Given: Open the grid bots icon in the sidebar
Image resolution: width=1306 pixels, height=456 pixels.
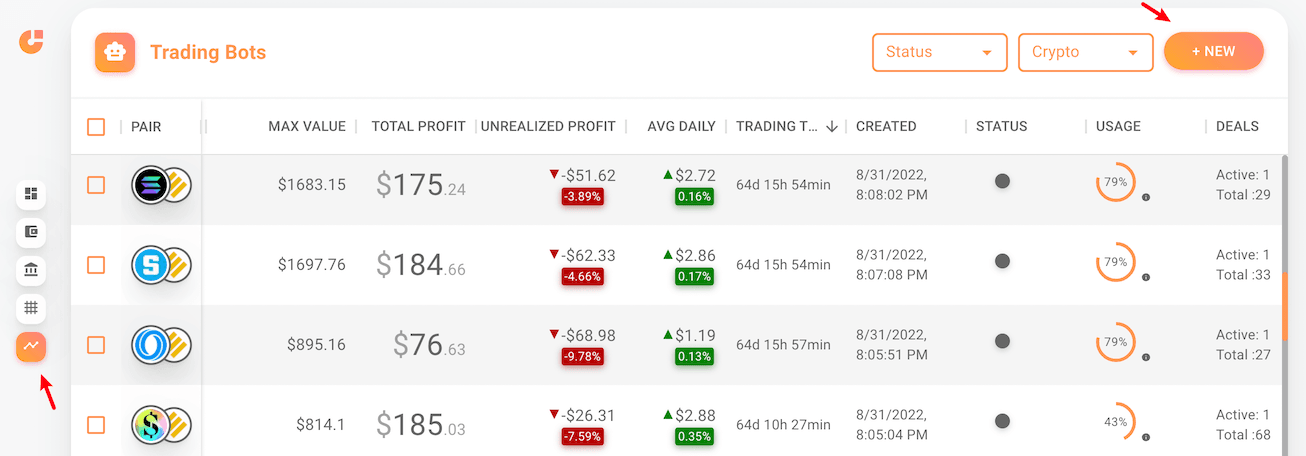Looking at the screenshot, I should point(31,308).
